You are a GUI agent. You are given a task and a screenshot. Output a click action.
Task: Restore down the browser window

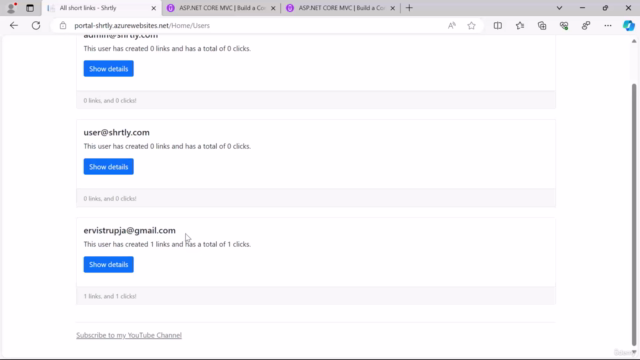point(605,8)
